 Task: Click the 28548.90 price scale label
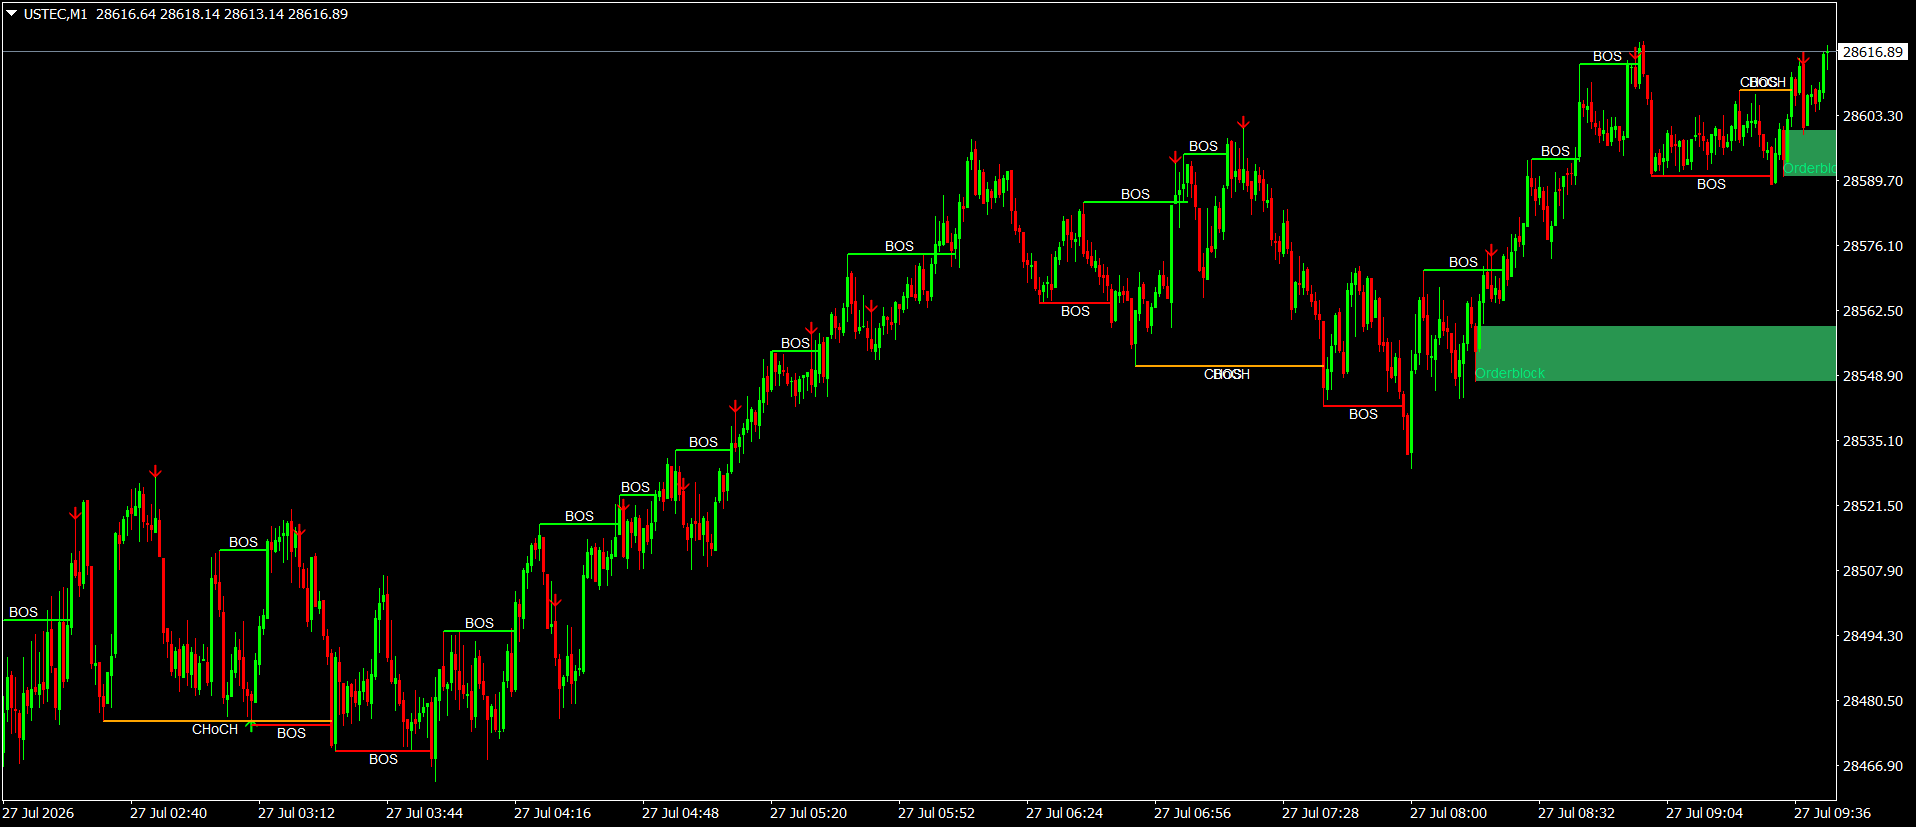pyautogui.click(x=1873, y=376)
